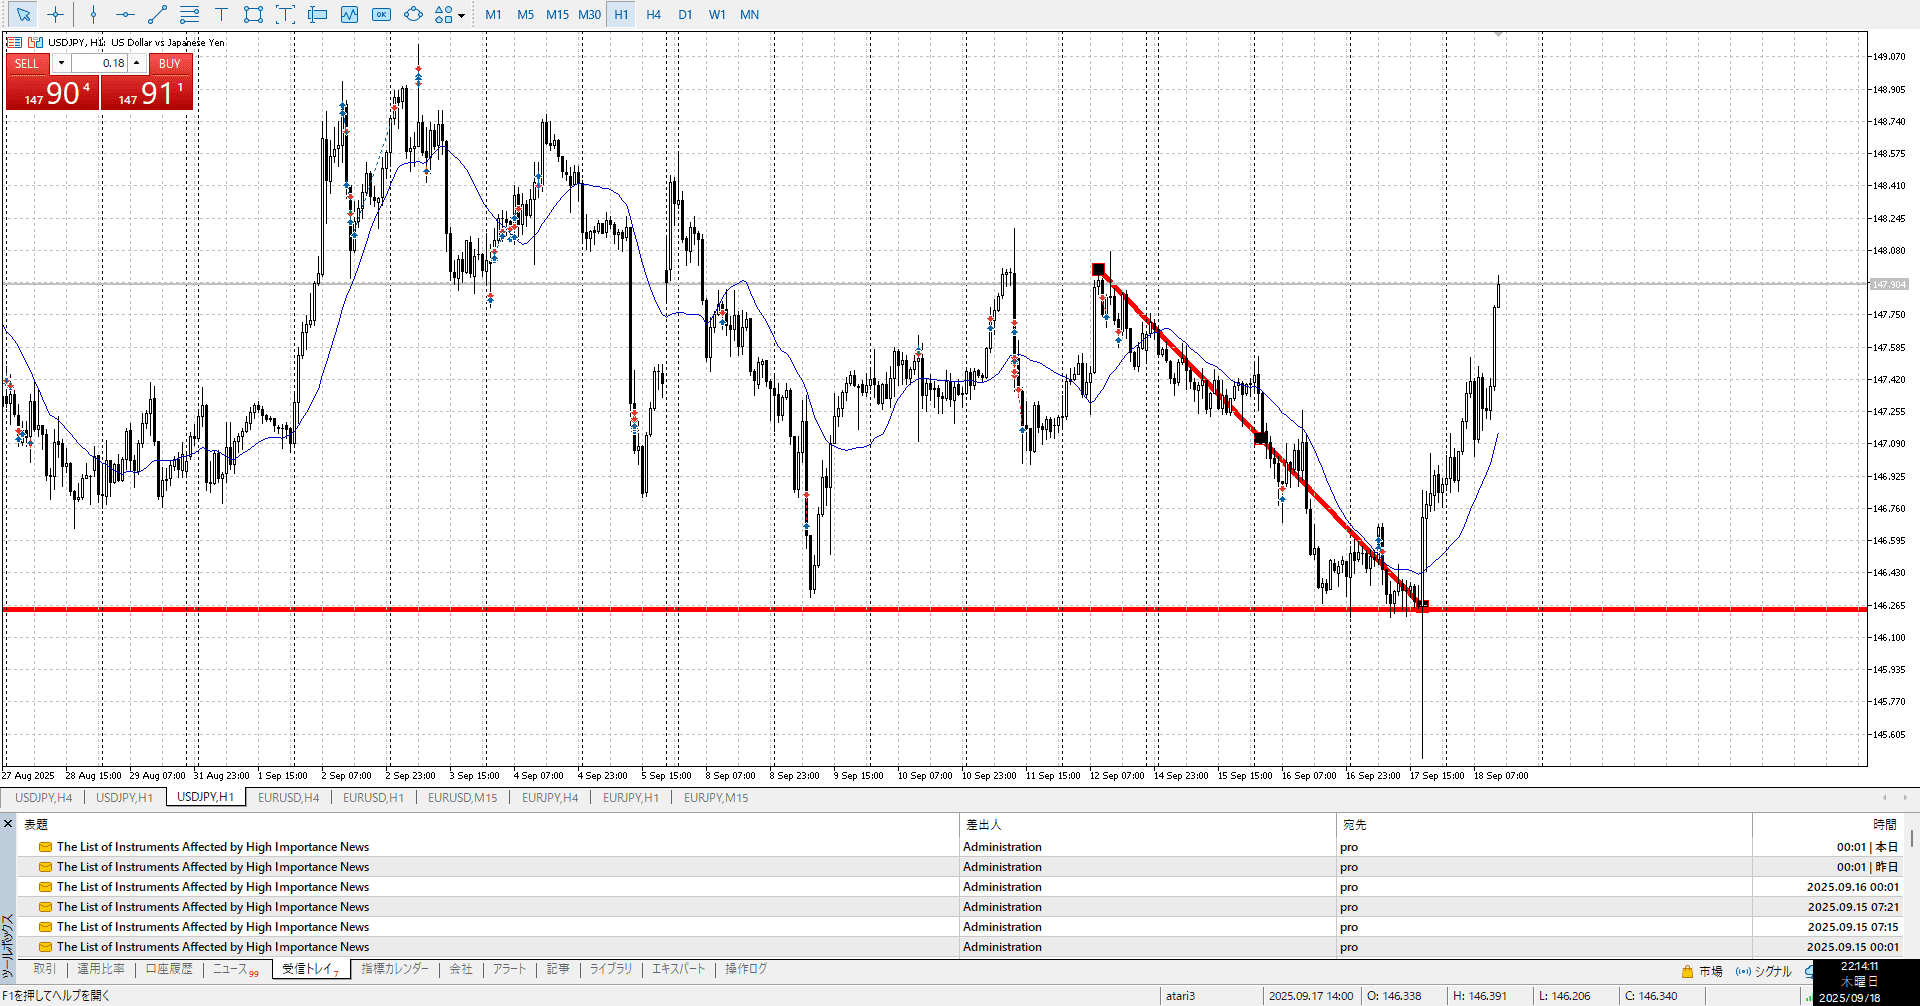Click the red SELL button
1920x1006 pixels.
tap(27, 63)
